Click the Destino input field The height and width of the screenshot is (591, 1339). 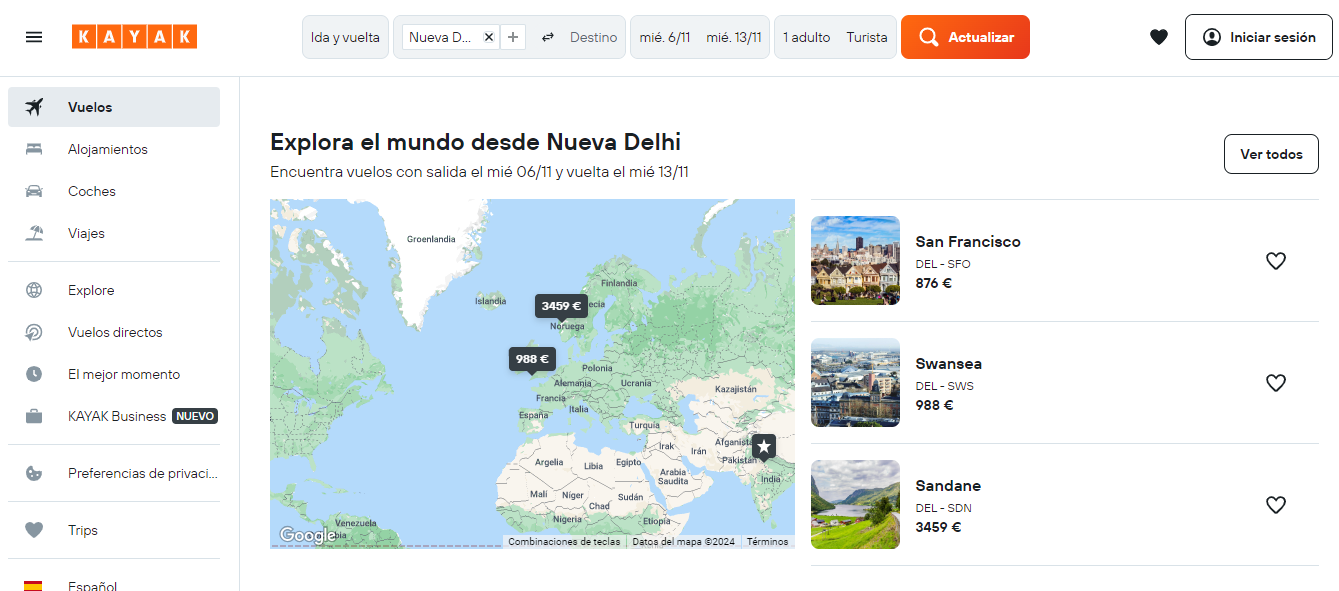click(594, 37)
